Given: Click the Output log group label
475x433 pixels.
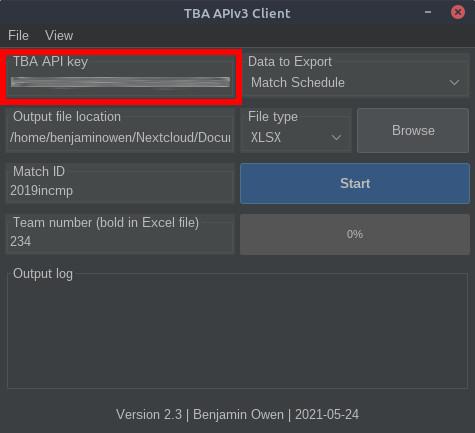Looking at the screenshot, I should tap(43, 274).
